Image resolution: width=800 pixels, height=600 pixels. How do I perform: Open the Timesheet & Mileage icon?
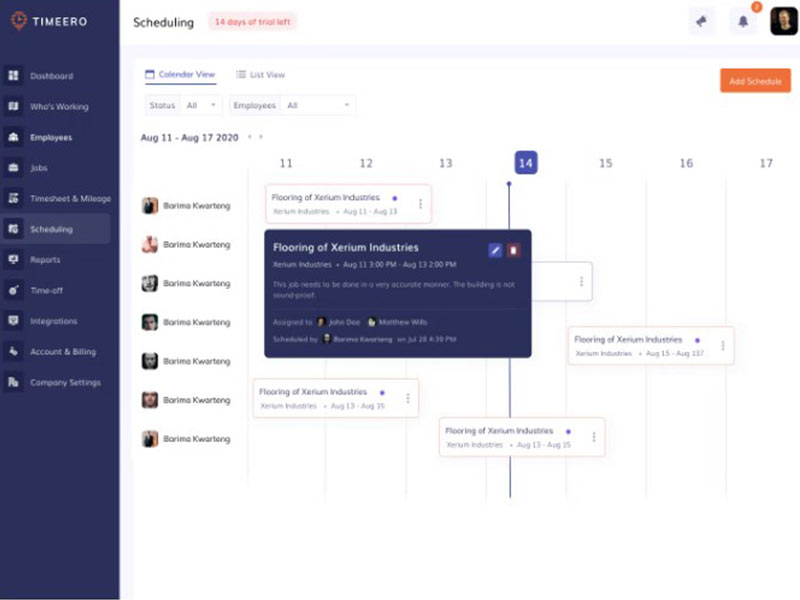13,198
